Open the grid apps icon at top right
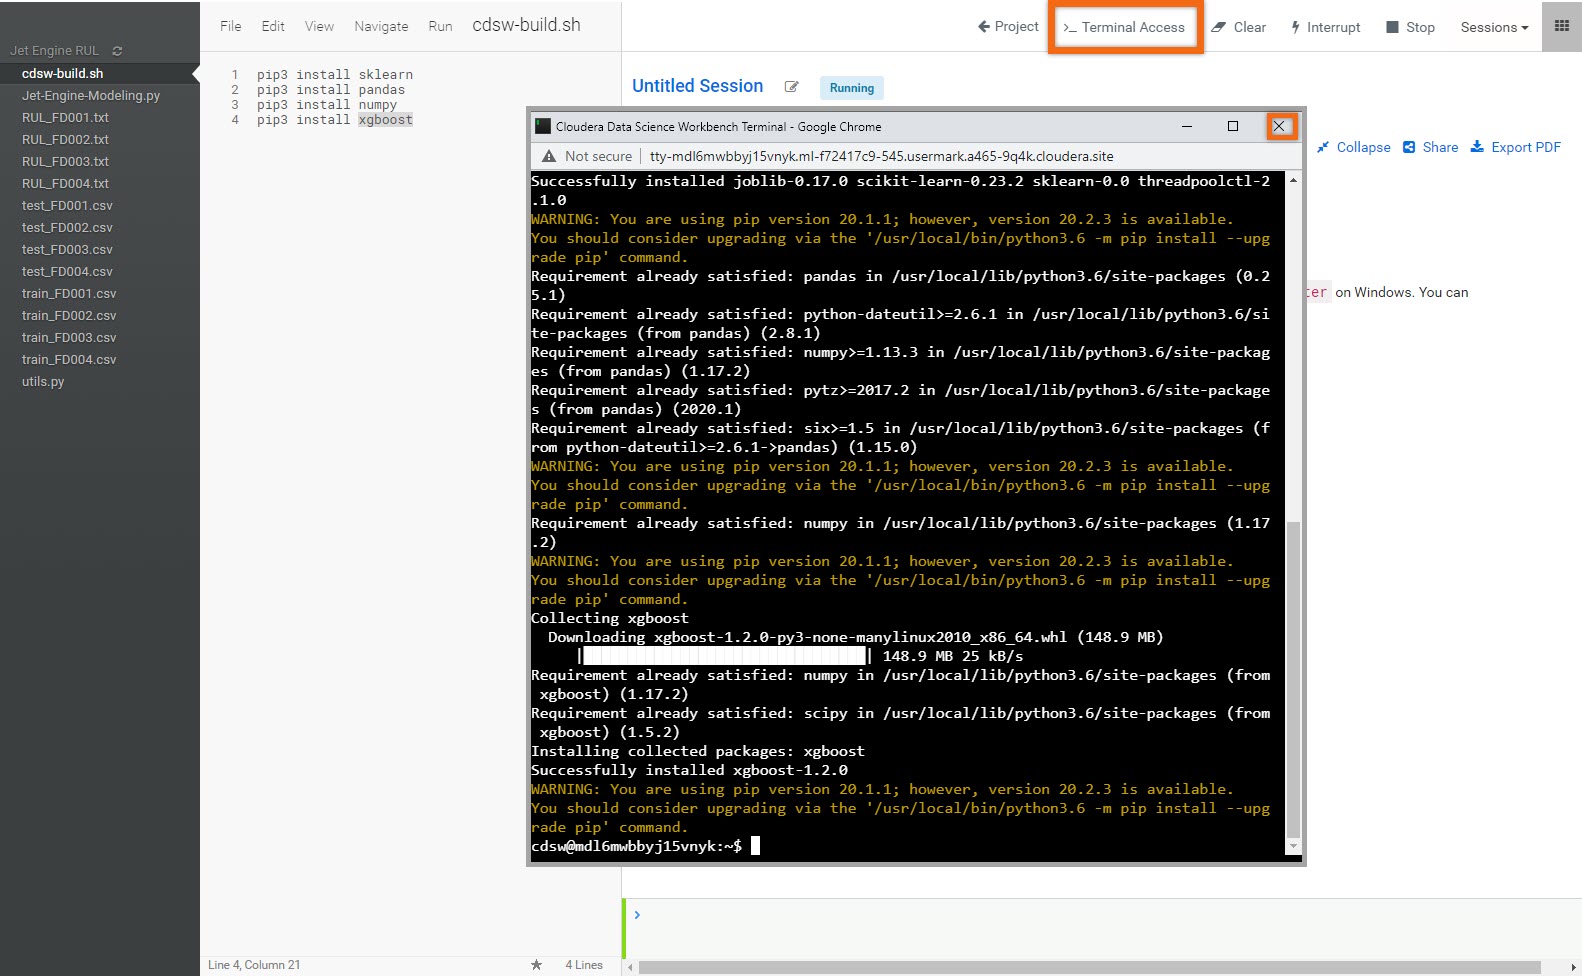 [x=1561, y=27]
